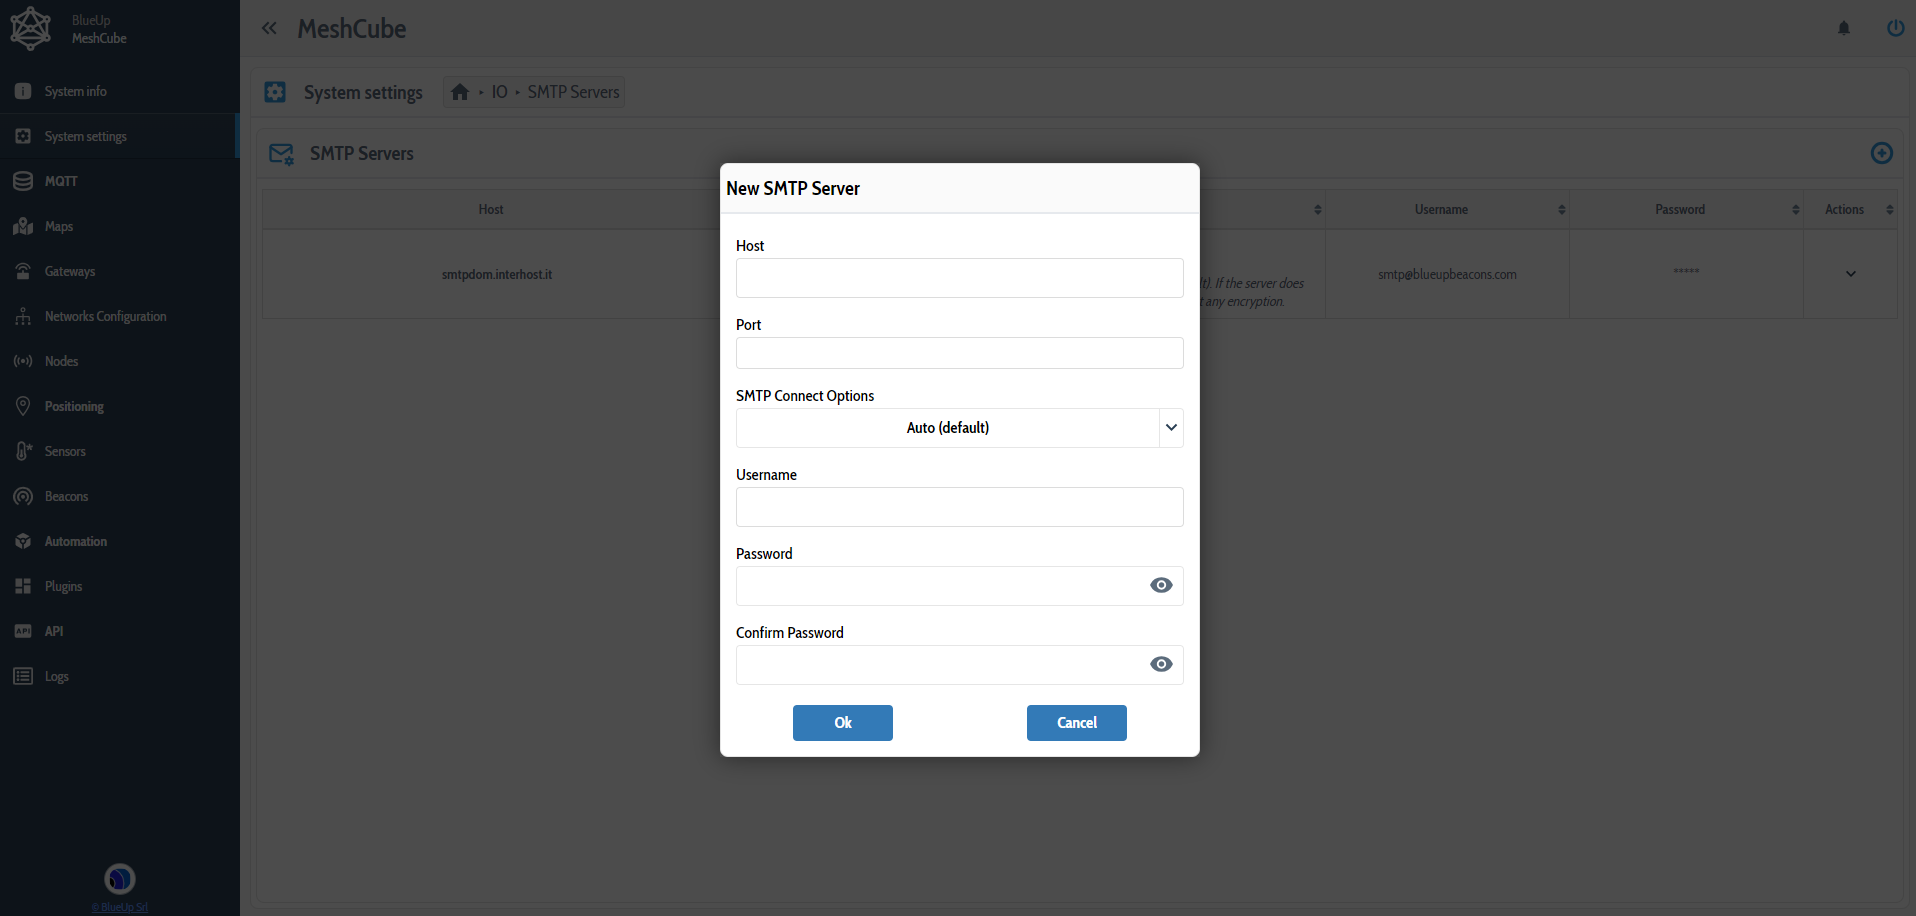The height and width of the screenshot is (916, 1916).
Task: Cancel the New SMTP Server dialog
Action: [x=1076, y=722]
